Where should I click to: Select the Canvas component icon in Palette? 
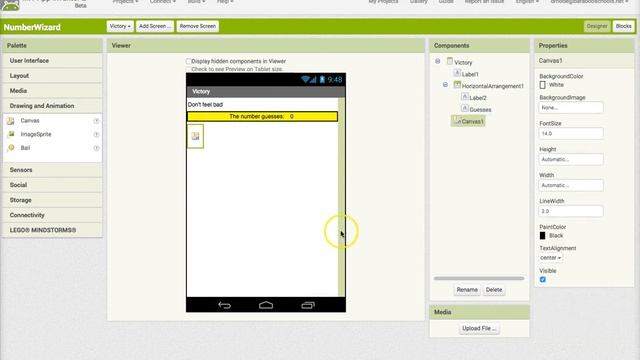point(11,121)
